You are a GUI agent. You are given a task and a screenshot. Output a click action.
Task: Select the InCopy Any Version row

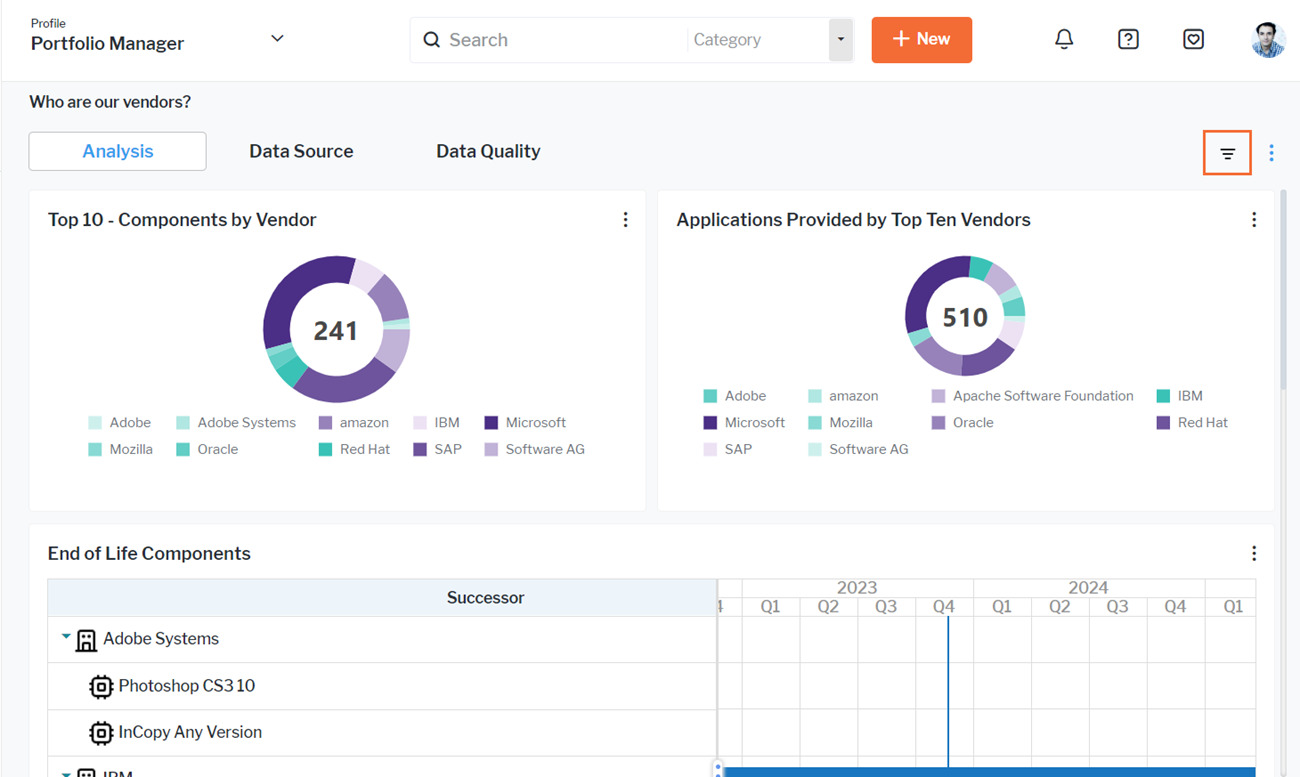click(x=382, y=733)
